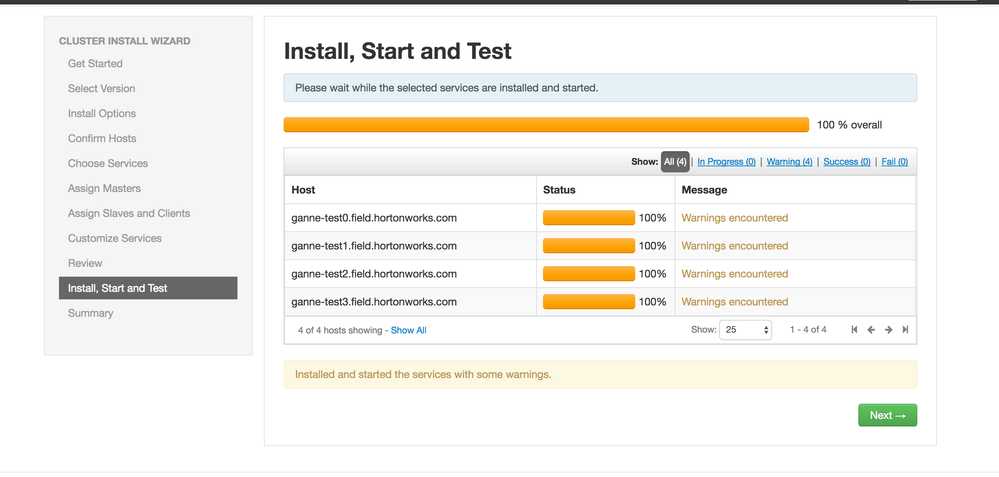
Task: Go to next page of hosts
Action: (888, 330)
